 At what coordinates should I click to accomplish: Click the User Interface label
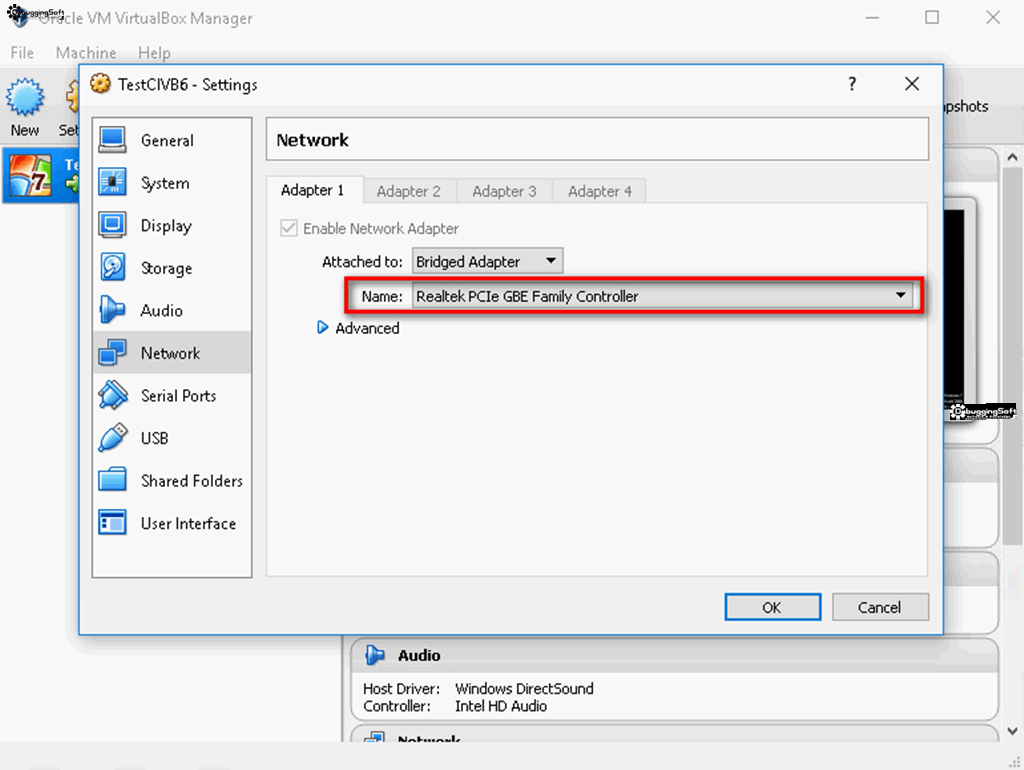pyautogui.click(x=189, y=523)
